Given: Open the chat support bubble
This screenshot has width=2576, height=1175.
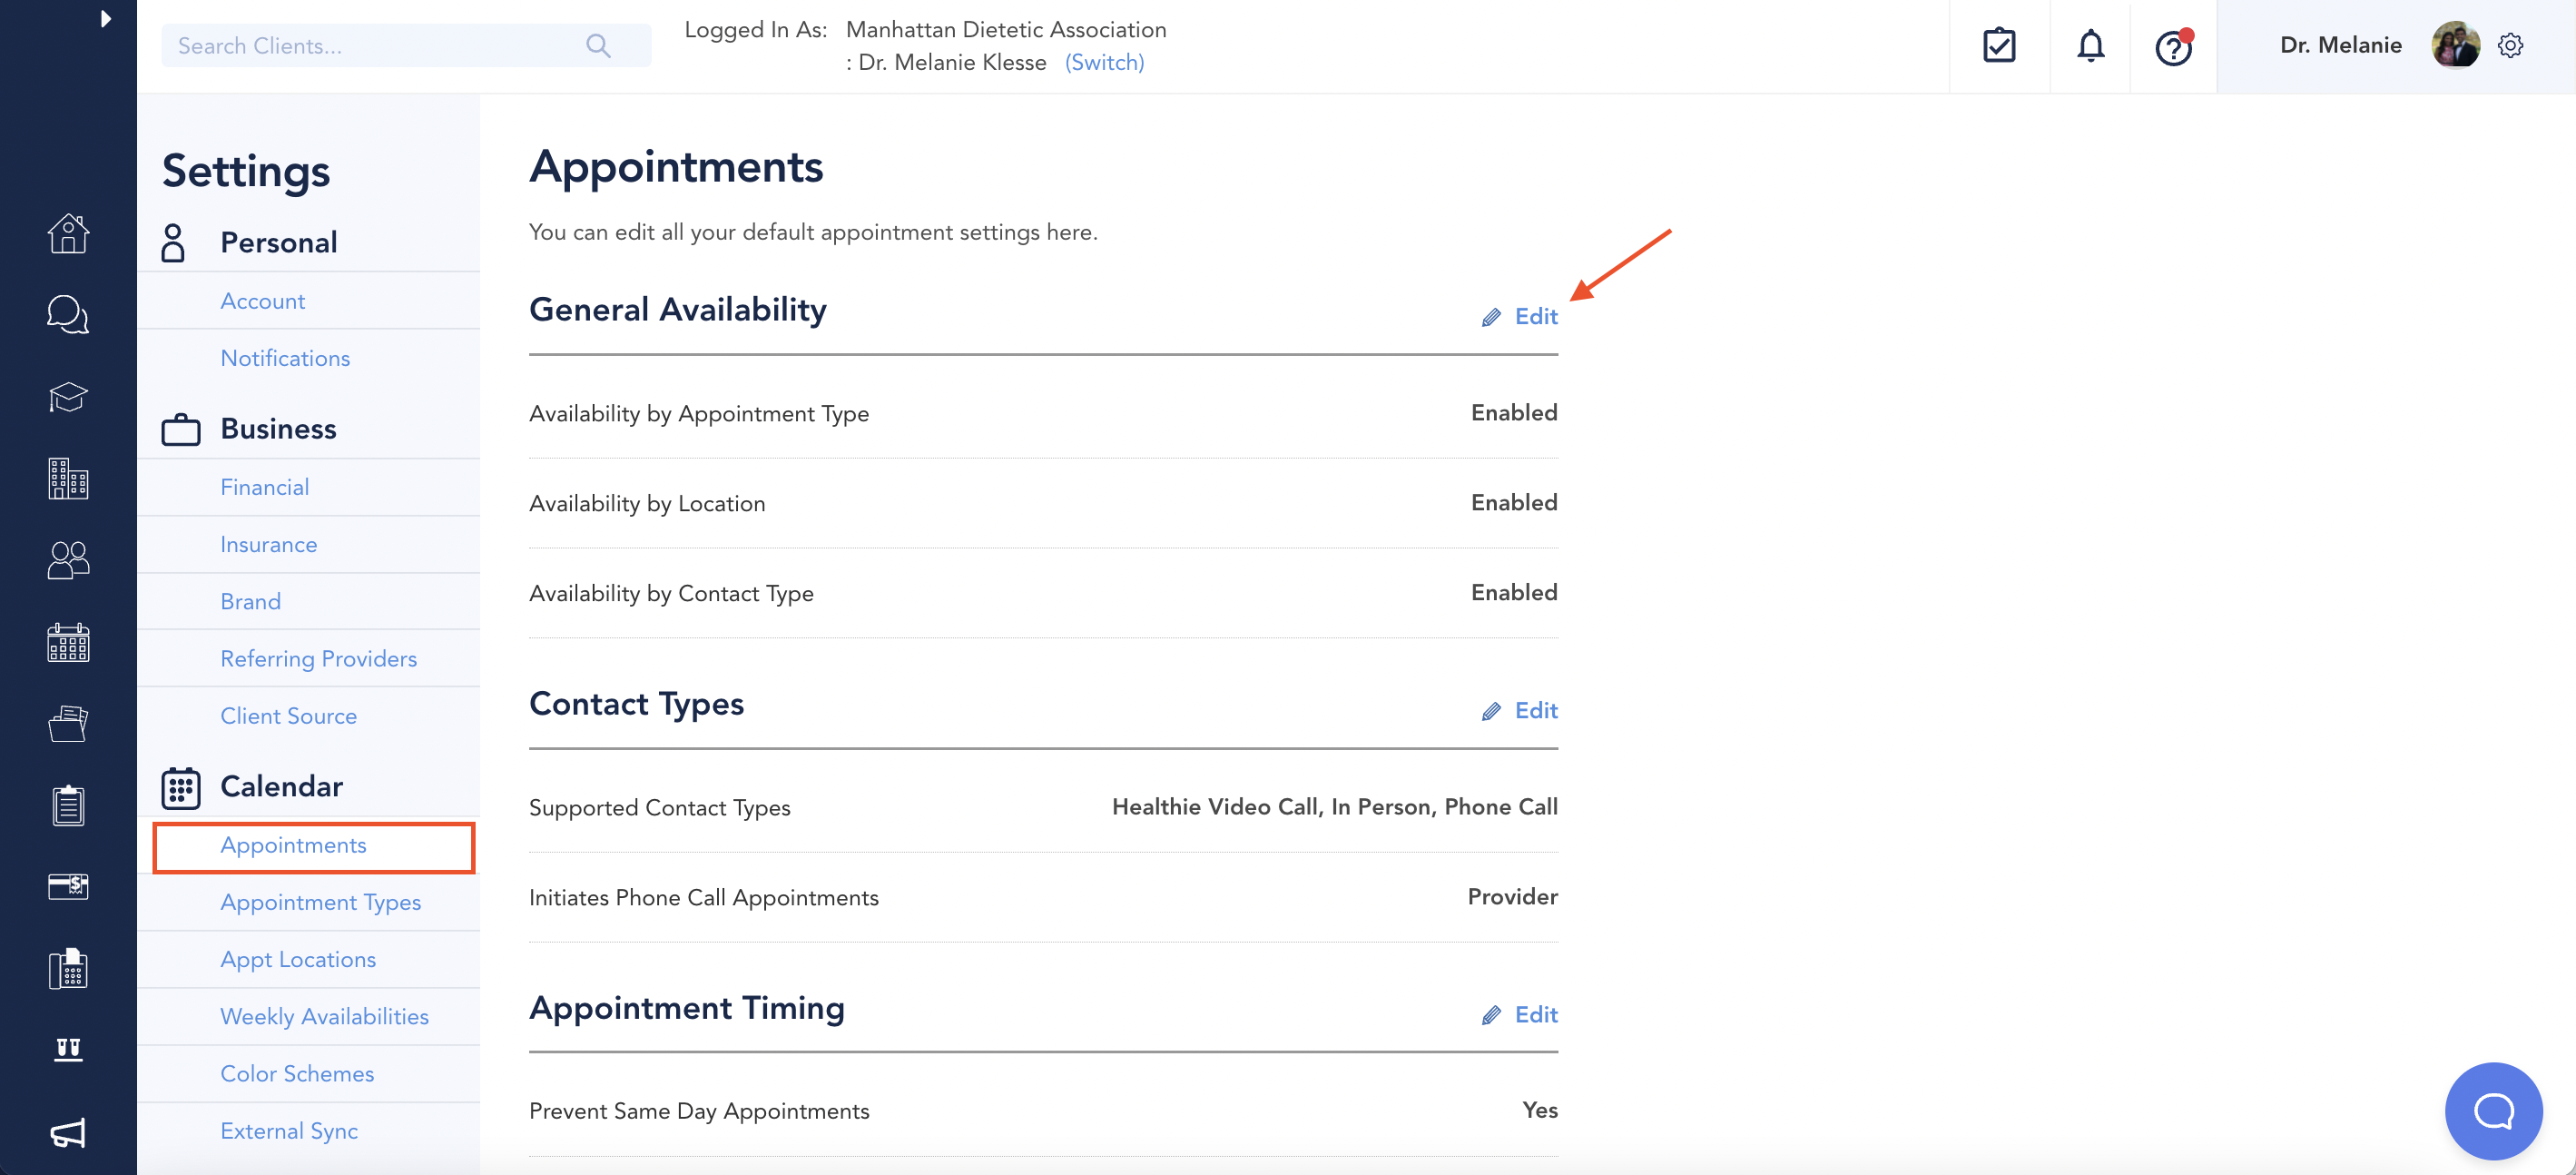Looking at the screenshot, I should pyautogui.click(x=2493, y=1110).
